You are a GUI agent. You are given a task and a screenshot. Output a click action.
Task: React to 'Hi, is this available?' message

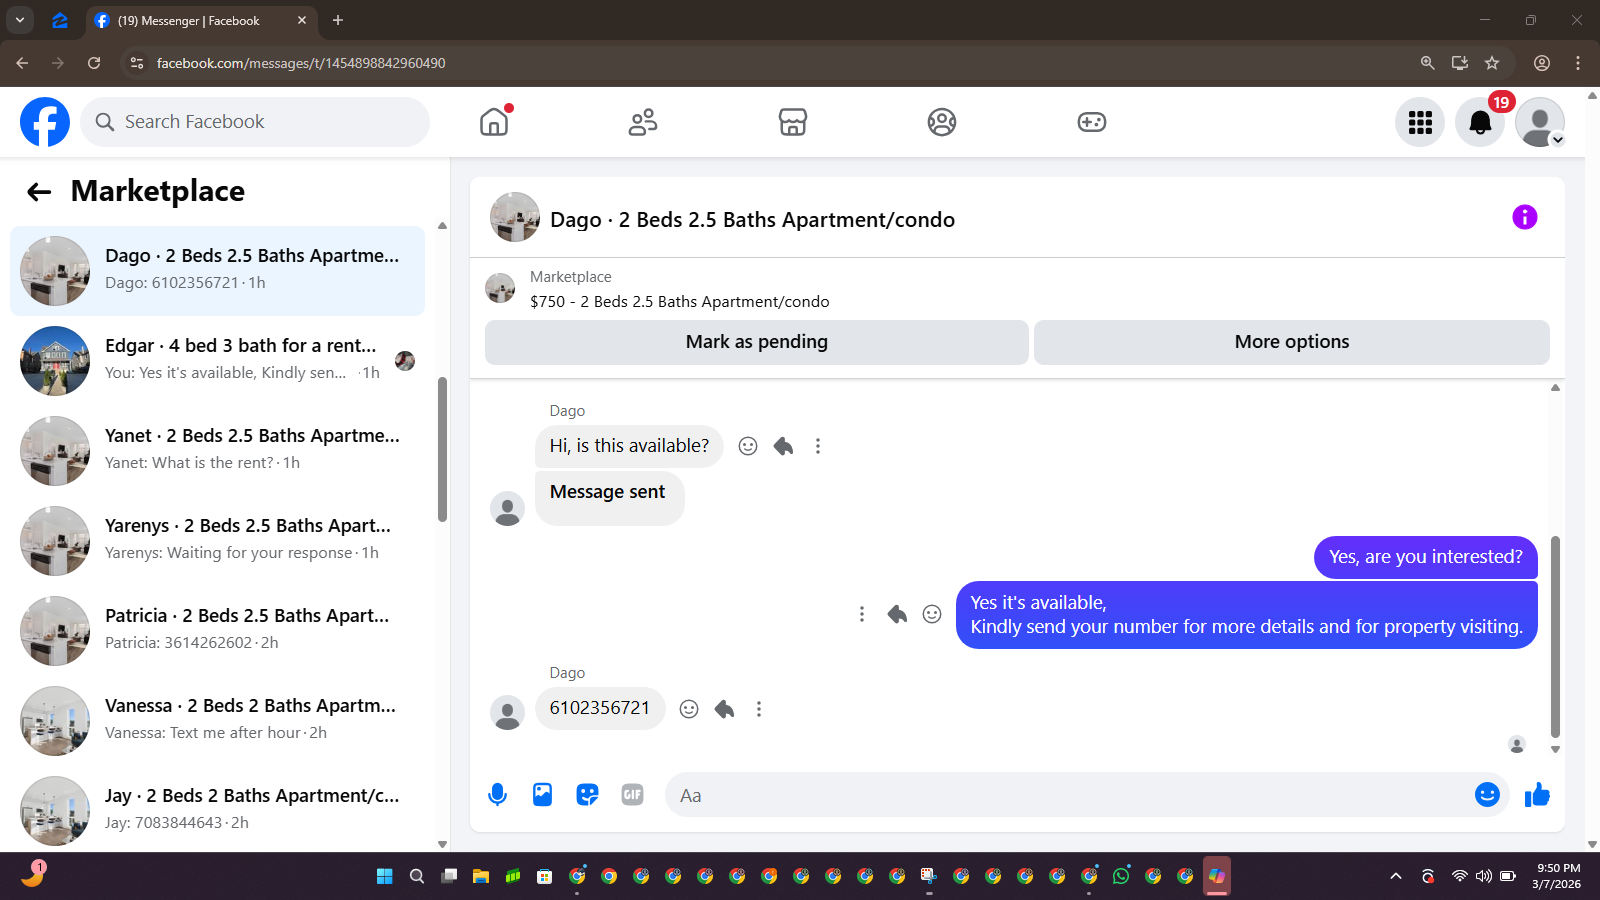748,446
